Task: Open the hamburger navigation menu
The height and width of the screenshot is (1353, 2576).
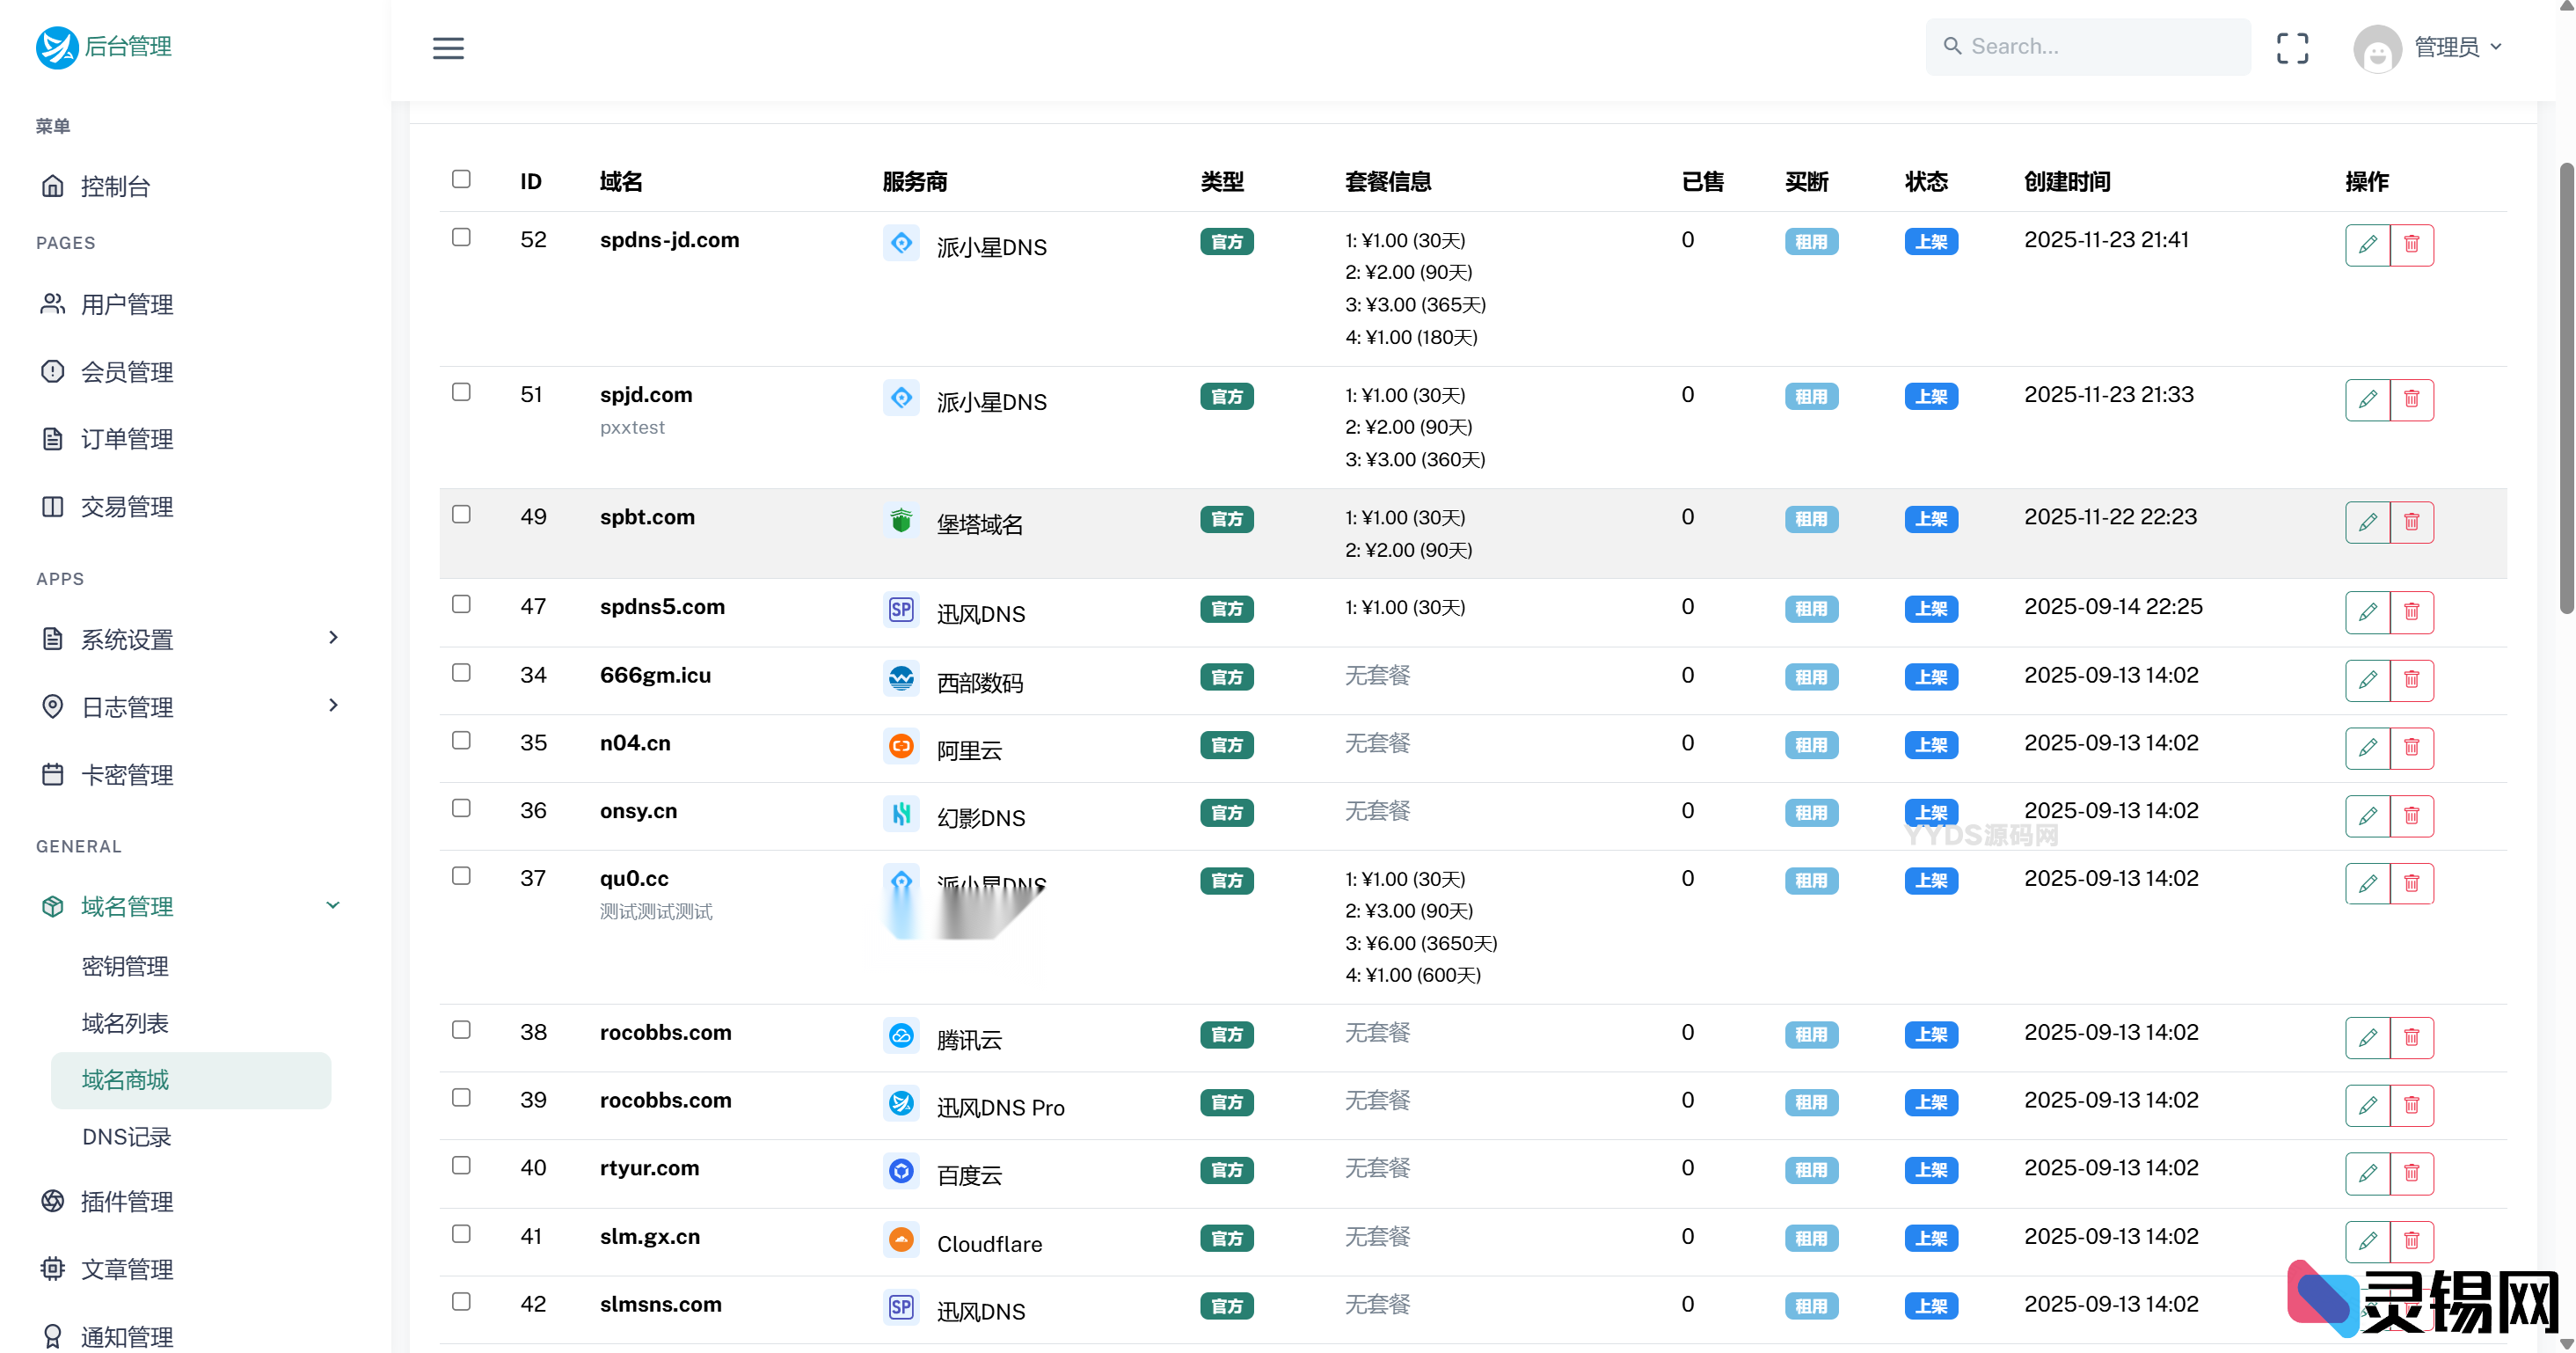Action: click(447, 47)
